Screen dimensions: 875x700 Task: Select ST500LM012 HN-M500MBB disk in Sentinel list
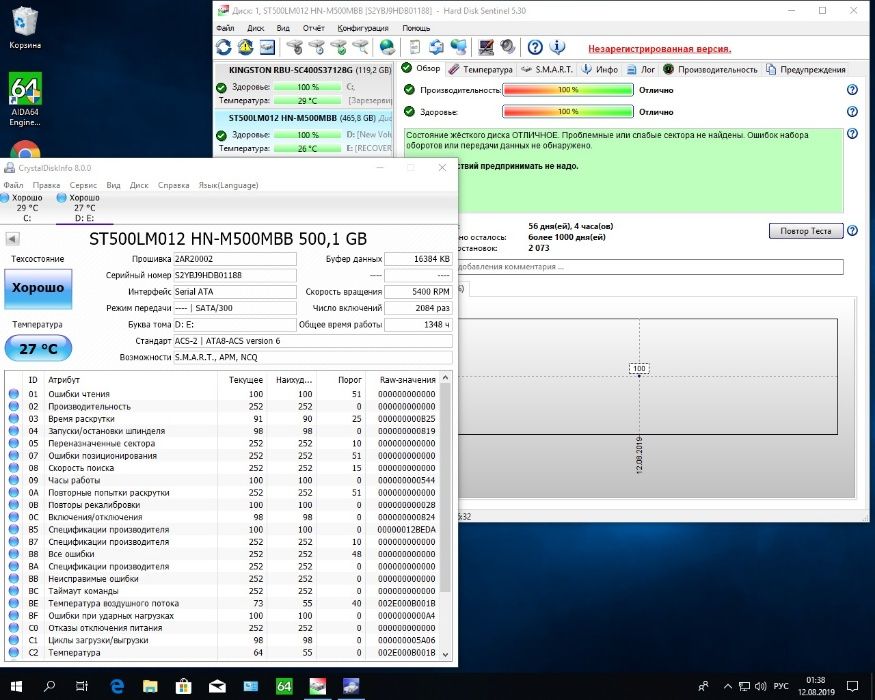pos(304,133)
